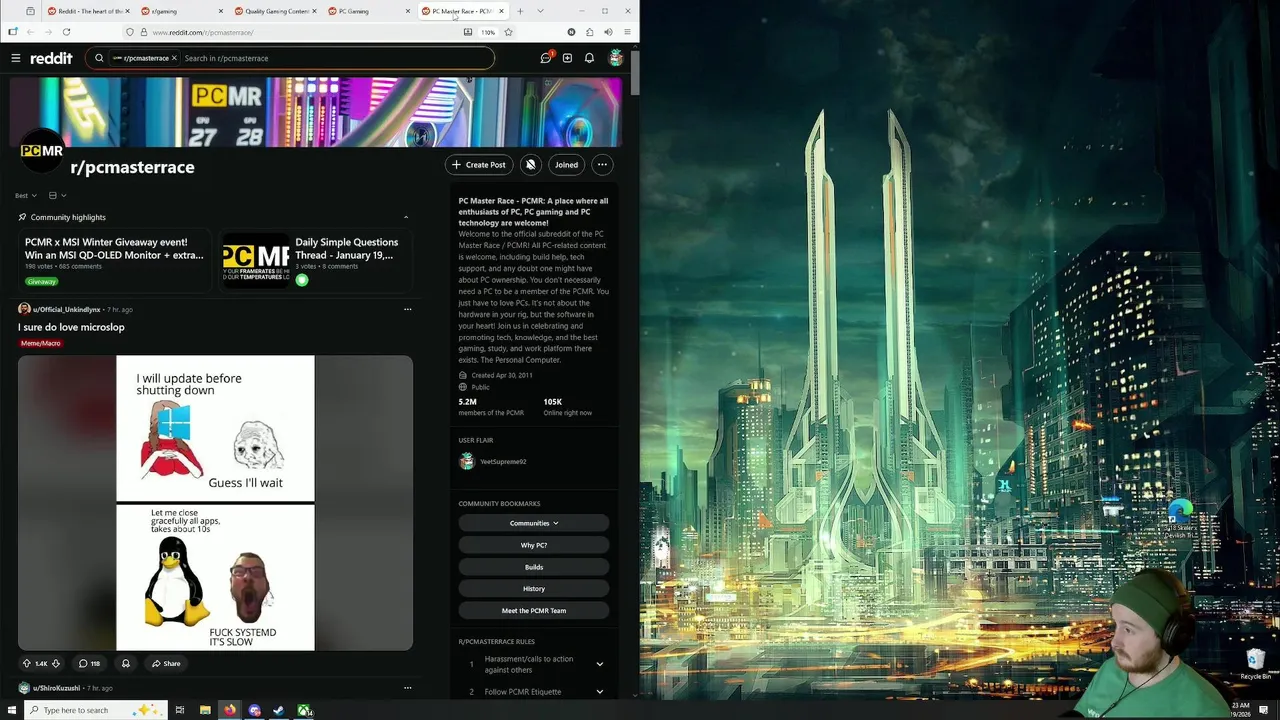The width and height of the screenshot is (1280, 720).
Task: Click the YeetSupreme92 user flair avatar
Action: (x=467, y=461)
